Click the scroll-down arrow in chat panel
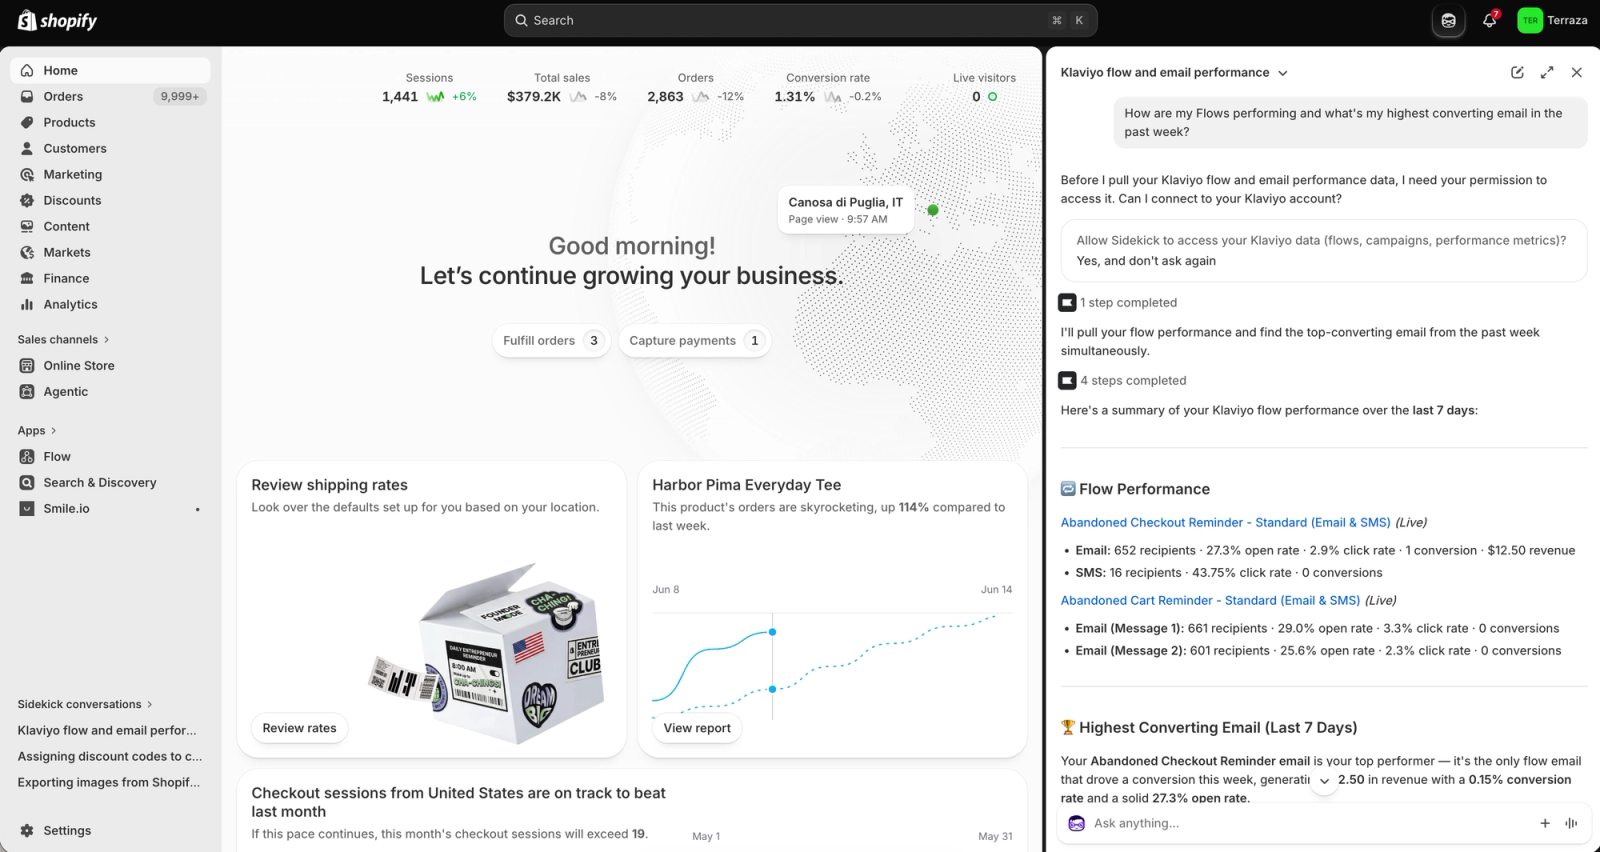The image size is (1600, 852). point(1324,781)
